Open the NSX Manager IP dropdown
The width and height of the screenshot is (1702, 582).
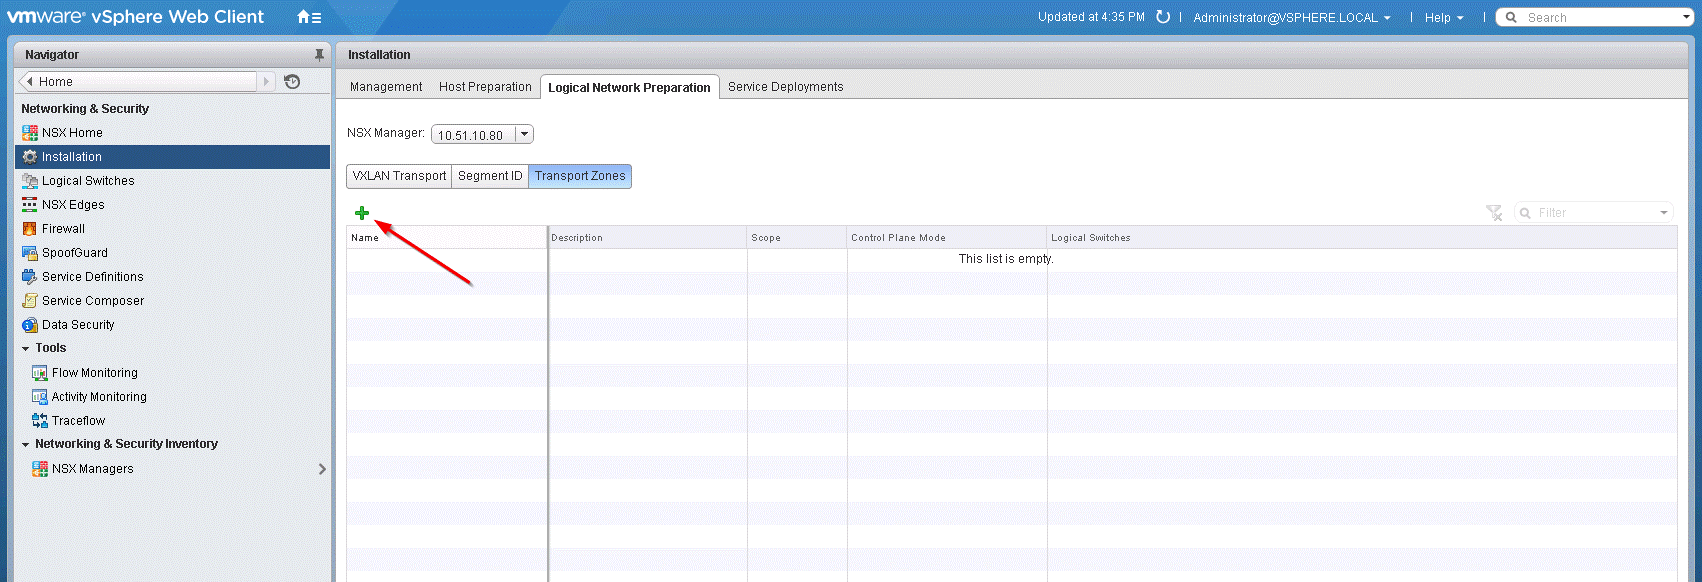(x=524, y=135)
